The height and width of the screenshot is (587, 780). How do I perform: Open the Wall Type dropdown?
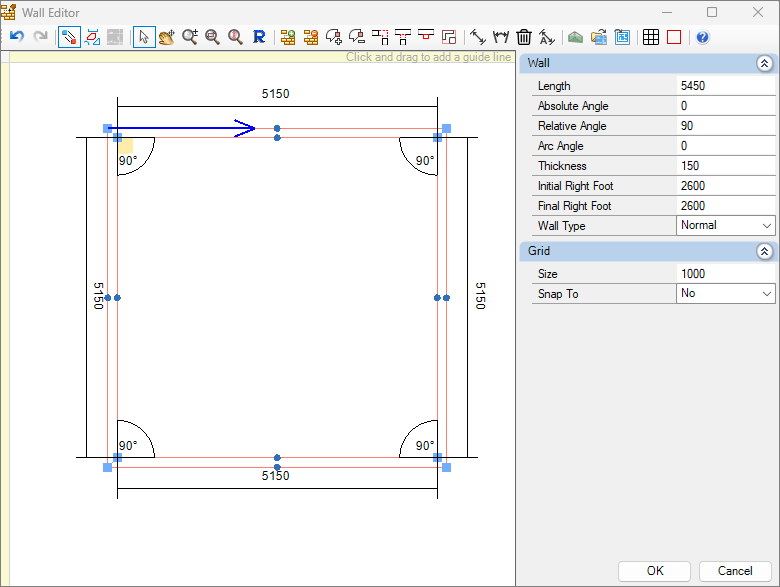[725, 225]
